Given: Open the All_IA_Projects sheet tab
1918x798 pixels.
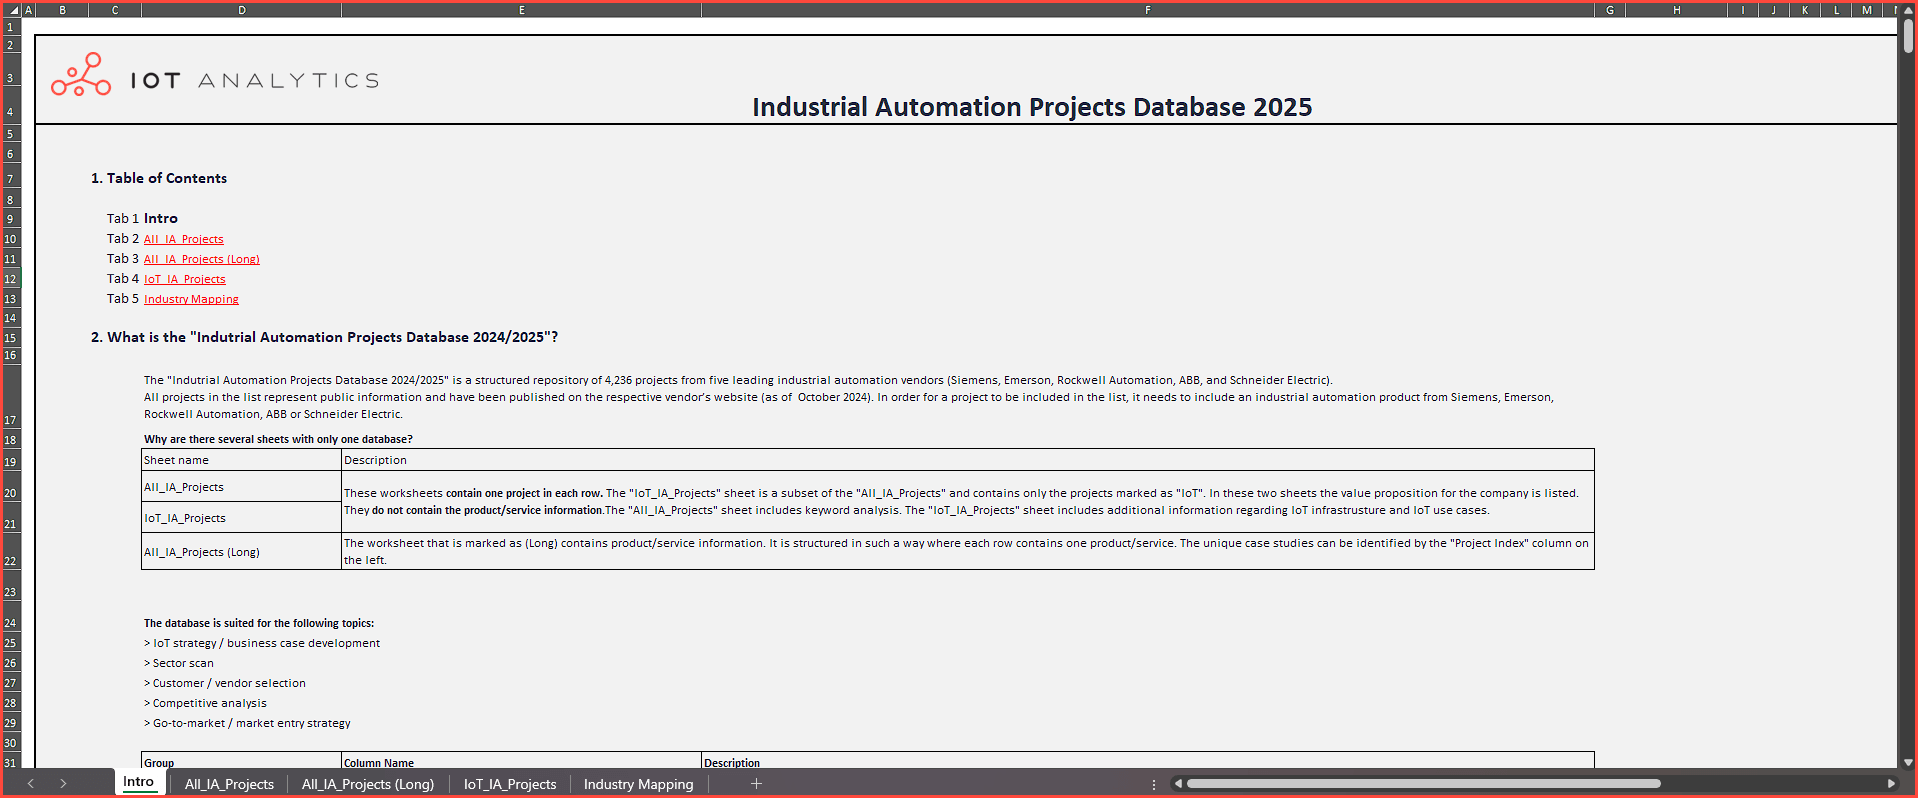Looking at the screenshot, I should coord(229,784).
